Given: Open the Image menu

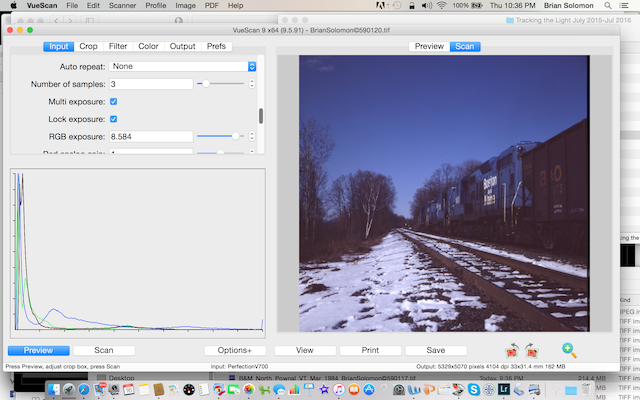Looking at the screenshot, I should (185, 5).
